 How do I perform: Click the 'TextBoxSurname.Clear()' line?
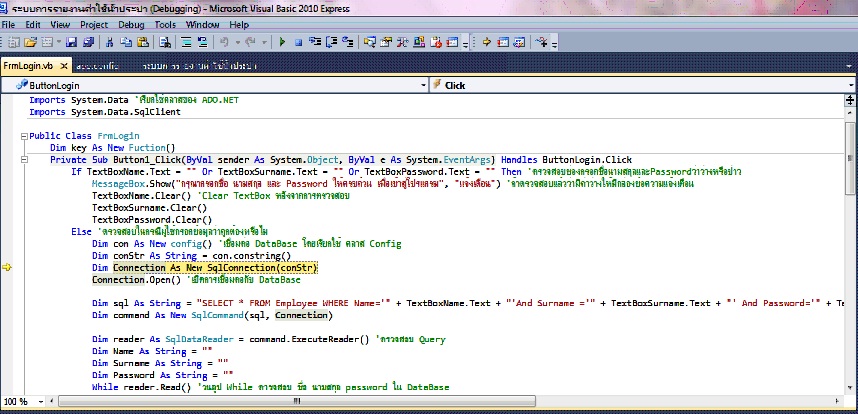(149, 208)
